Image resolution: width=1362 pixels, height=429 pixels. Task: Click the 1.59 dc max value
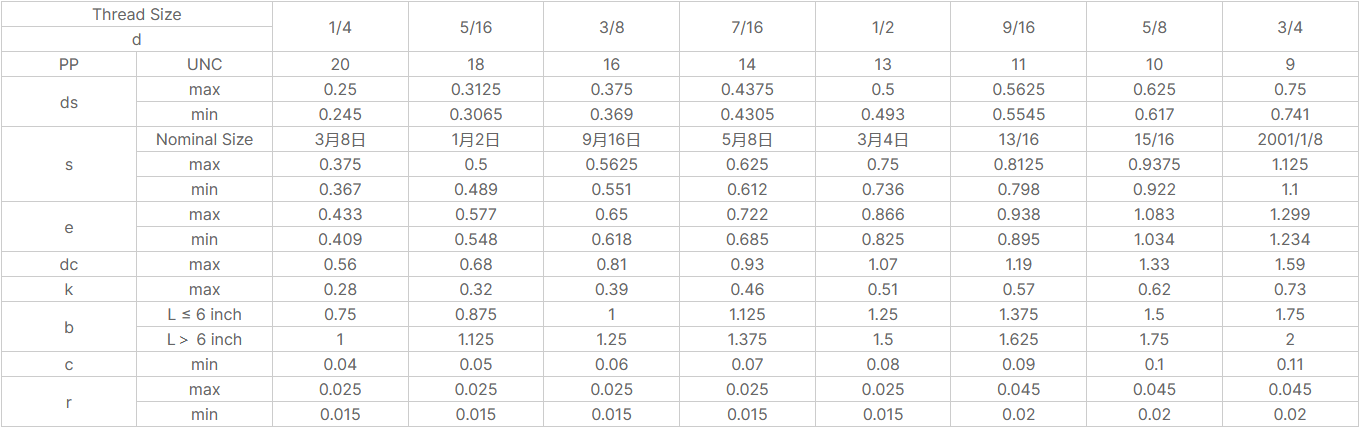pyautogui.click(x=1290, y=264)
